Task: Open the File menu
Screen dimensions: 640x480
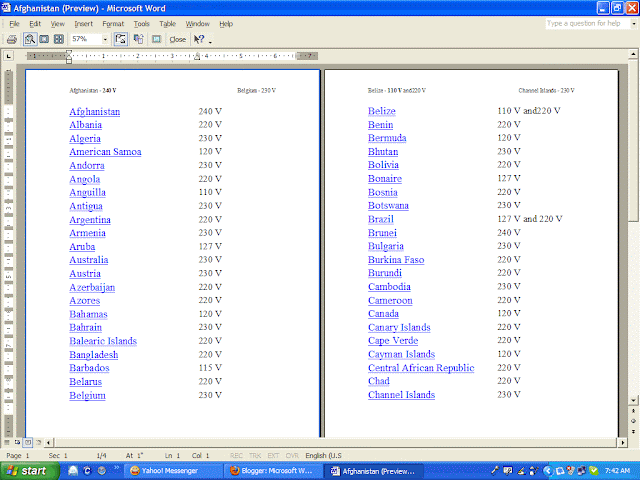Action: 14,24
